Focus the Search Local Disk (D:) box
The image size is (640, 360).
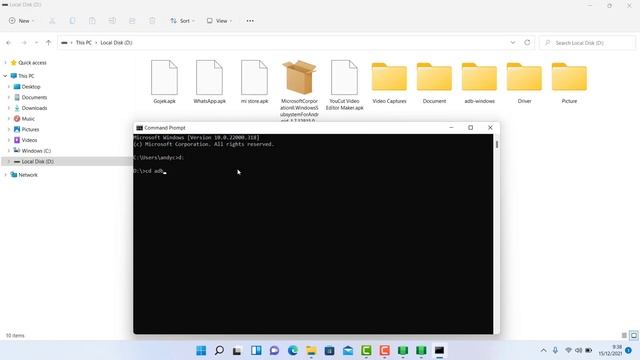587,42
